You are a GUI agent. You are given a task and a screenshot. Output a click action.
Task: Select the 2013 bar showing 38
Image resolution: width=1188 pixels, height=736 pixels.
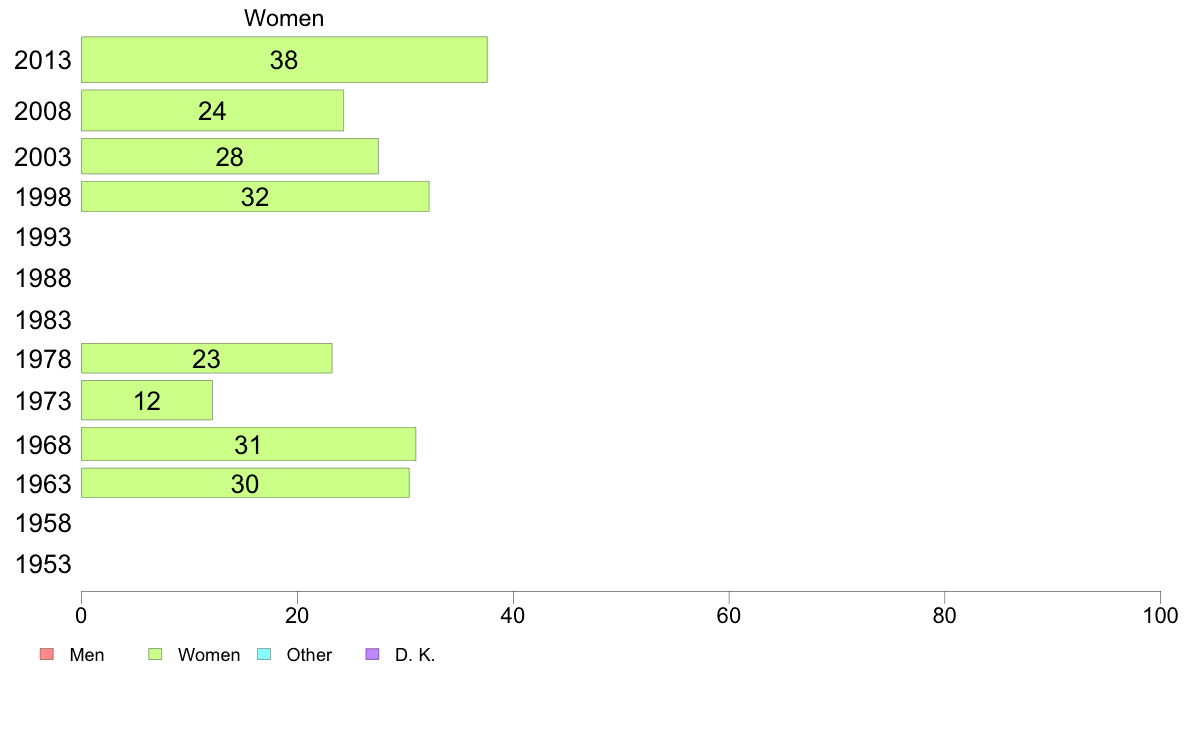click(x=284, y=60)
